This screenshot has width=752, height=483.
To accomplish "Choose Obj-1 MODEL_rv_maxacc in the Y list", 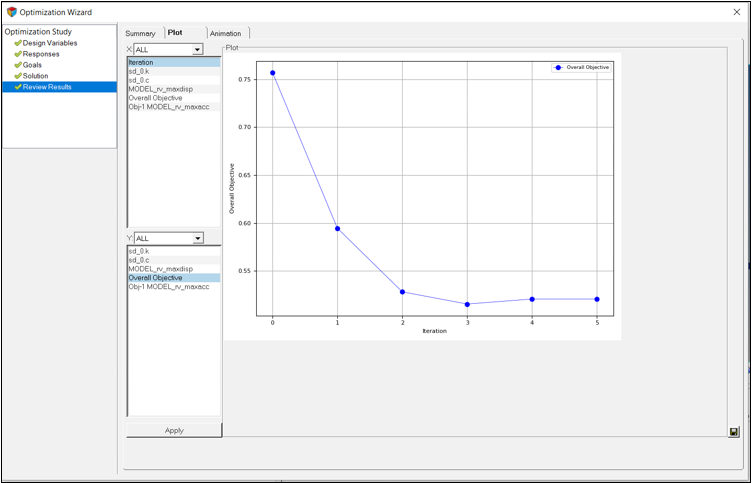I will [x=168, y=287].
